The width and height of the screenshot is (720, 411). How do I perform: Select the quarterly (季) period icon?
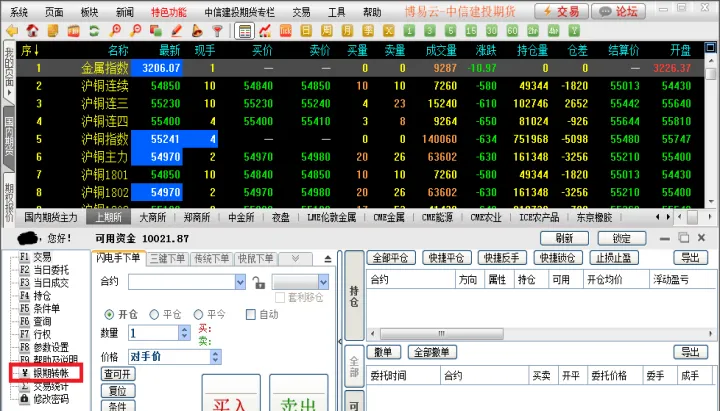[368, 31]
